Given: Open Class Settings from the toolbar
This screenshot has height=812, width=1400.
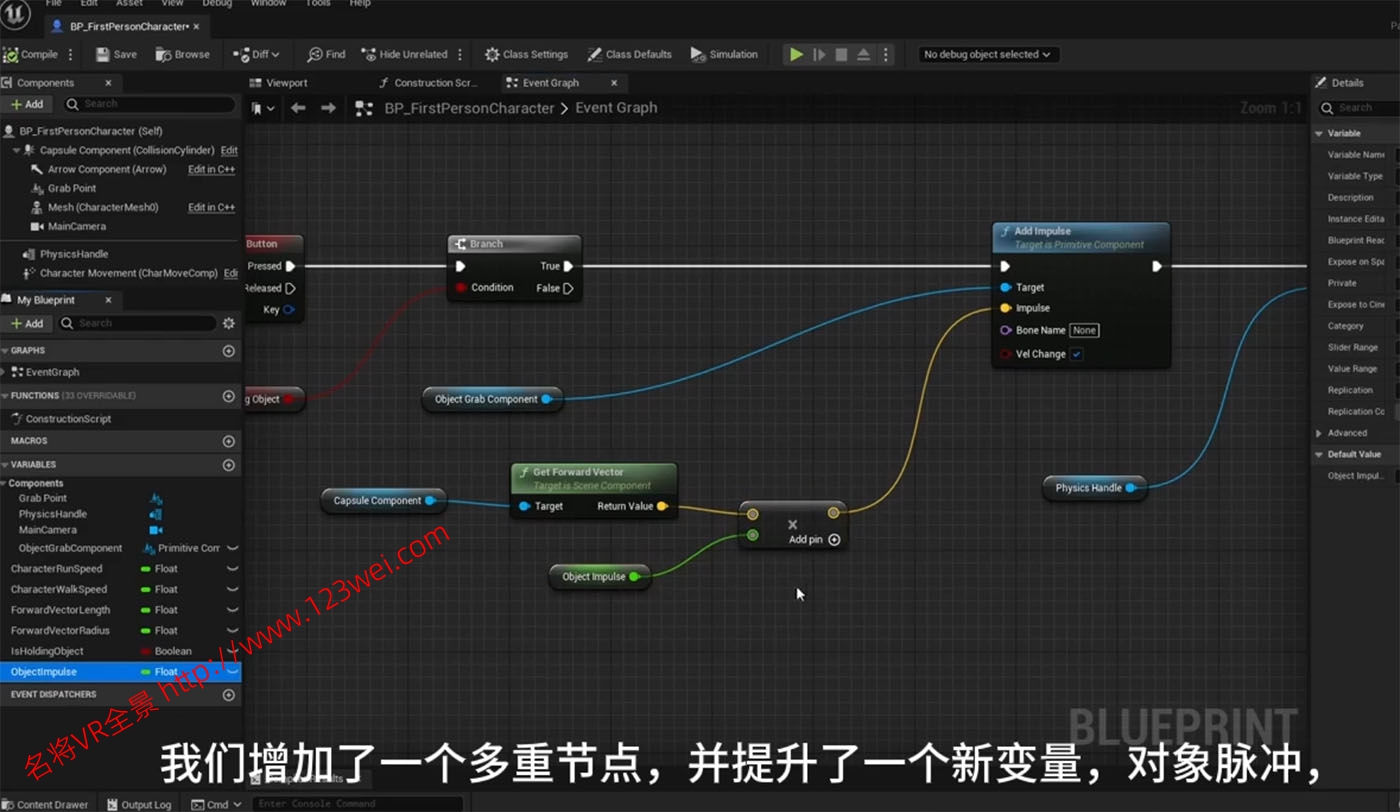Looking at the screenshot, I should tap(526, 55).
